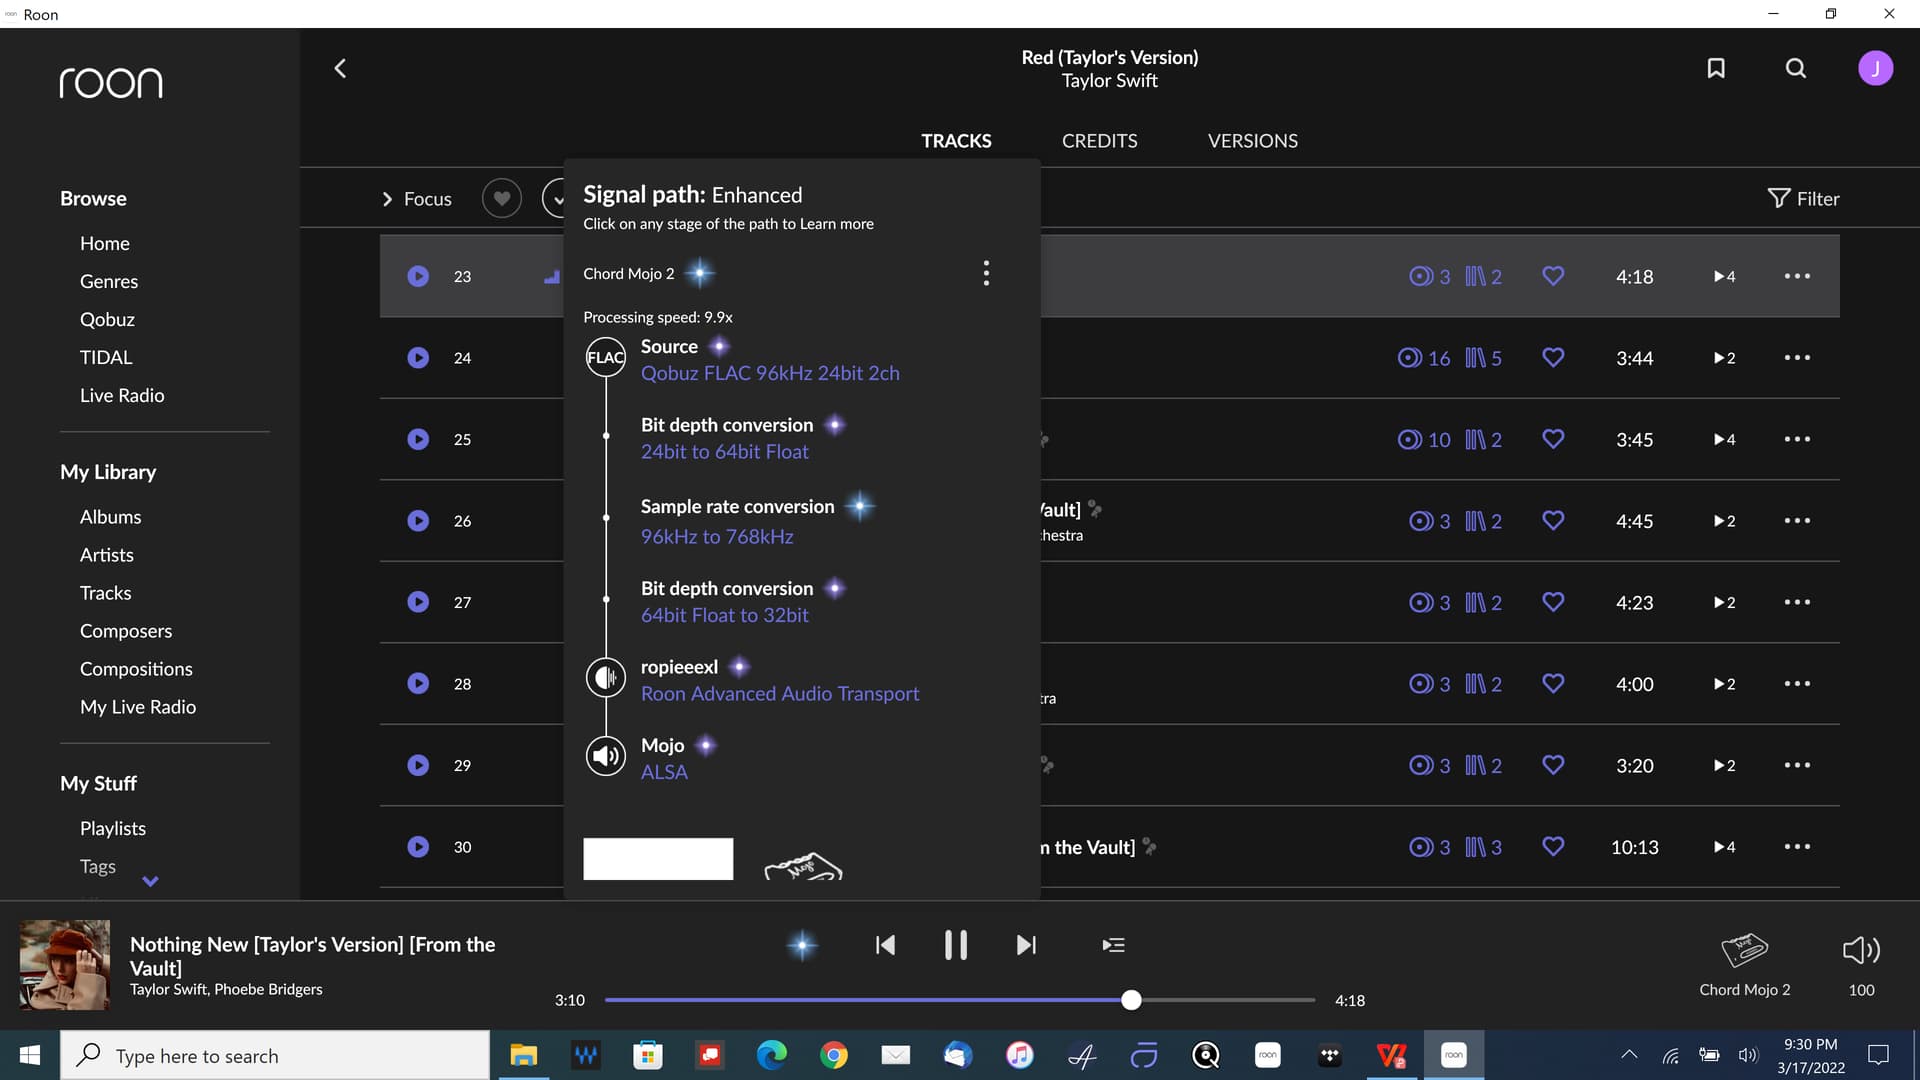Select the Chord Mojo 2 zone icon
Screen dimensions: 1920x1080
point(1744,950)
